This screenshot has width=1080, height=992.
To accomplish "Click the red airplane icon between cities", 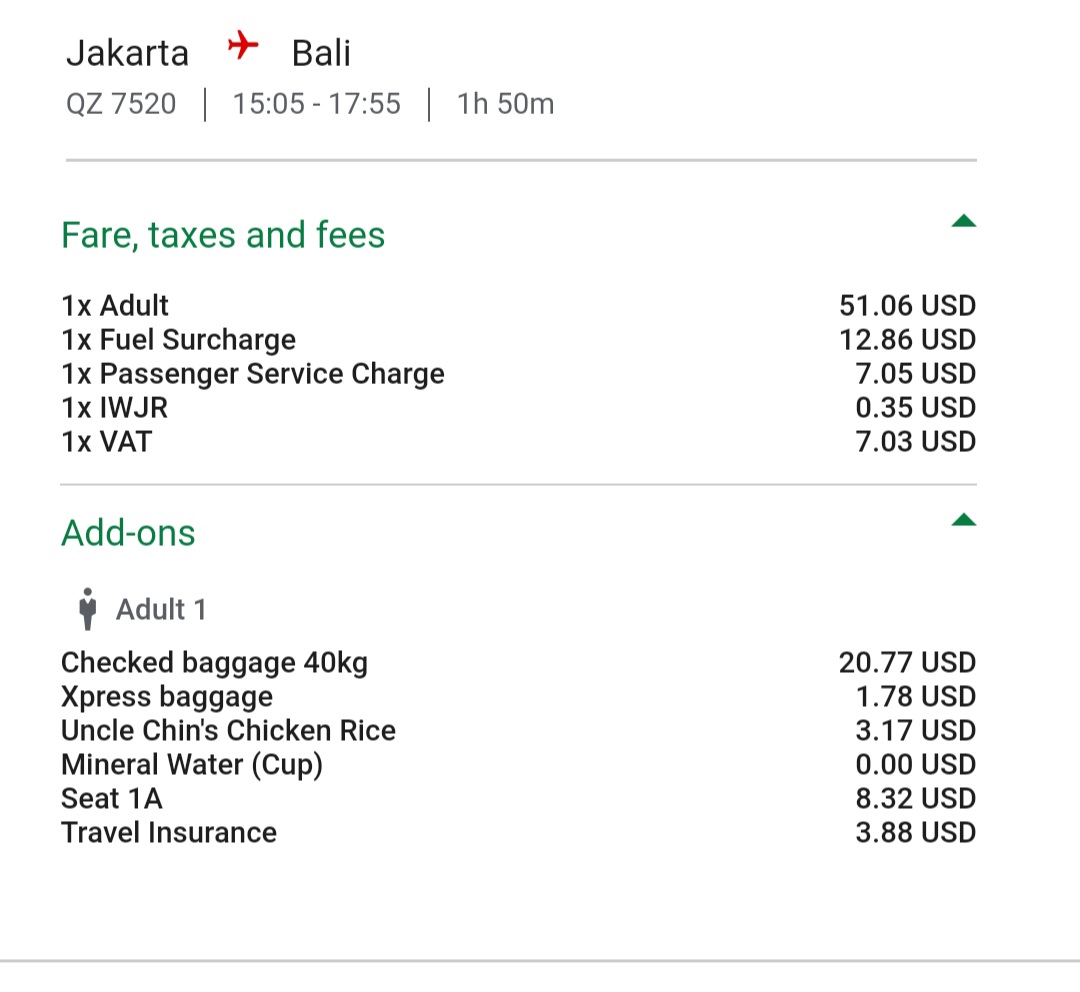I will pyautogui.click(x=243, y=45).
